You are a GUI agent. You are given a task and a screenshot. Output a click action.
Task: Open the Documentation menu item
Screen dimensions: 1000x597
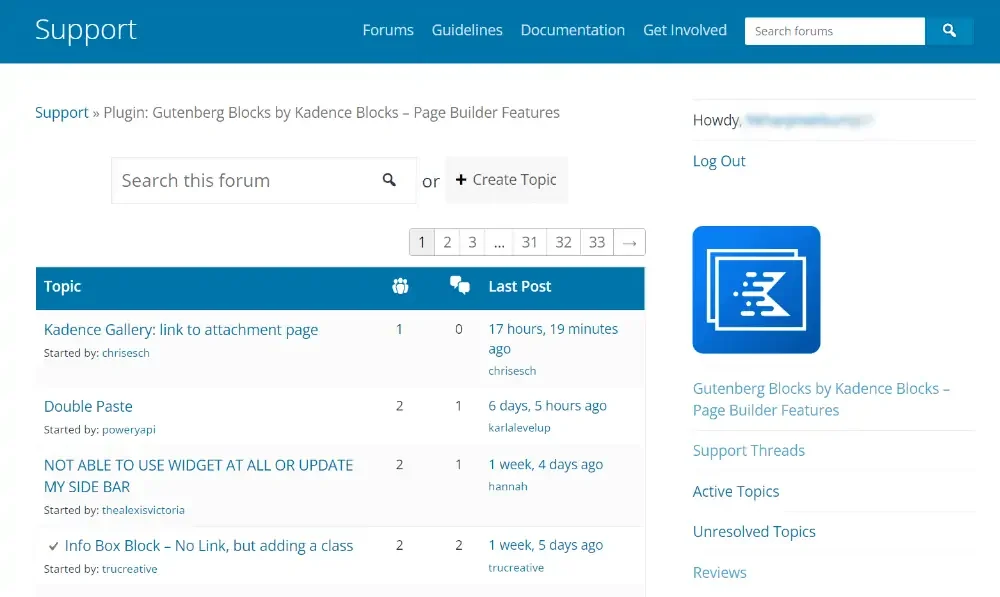point(572,30)
